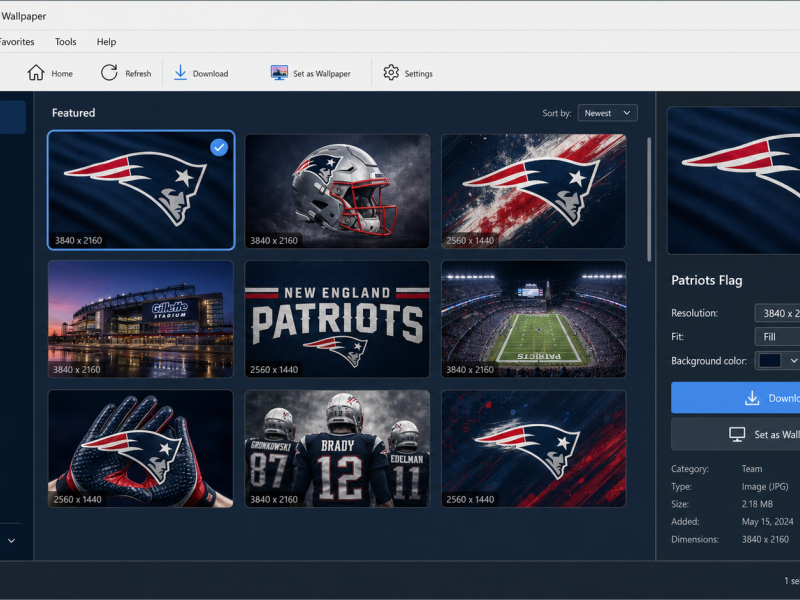Viewport: 800px width, 600px height.
Task: Click the Home house icon
Action: [x=36, y=73]
